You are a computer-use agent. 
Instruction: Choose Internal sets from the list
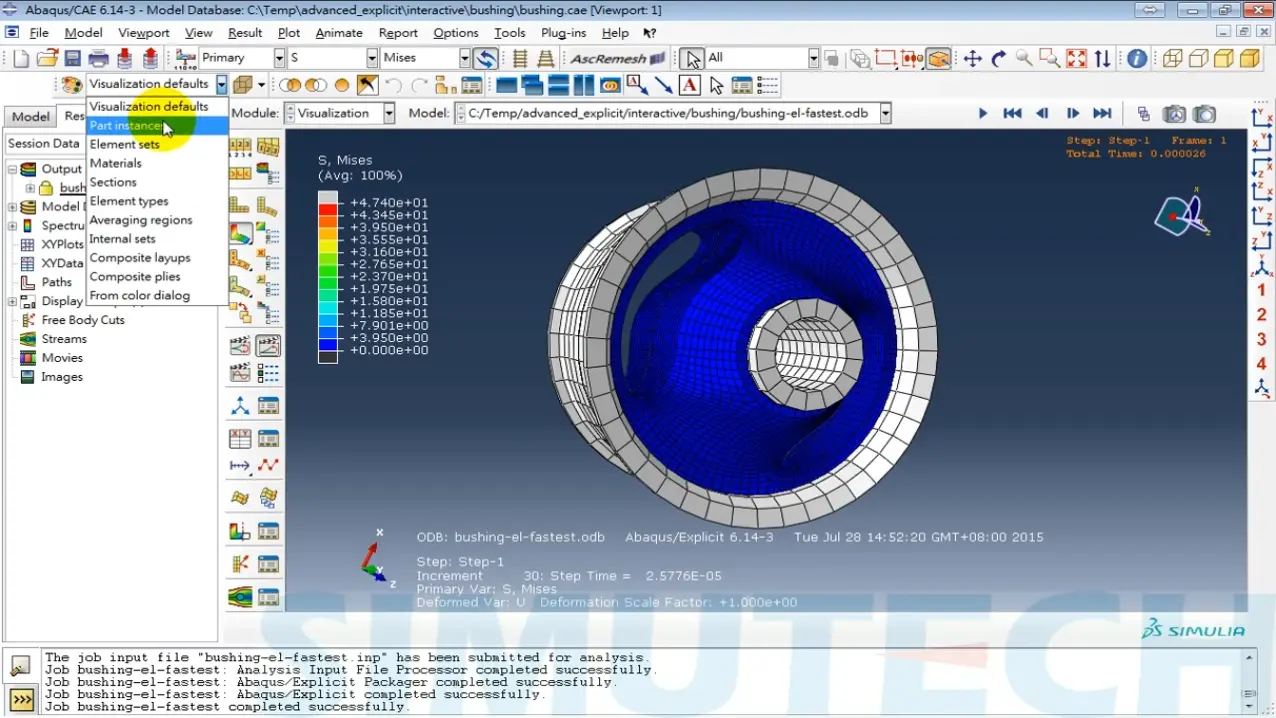coord(157,239)
